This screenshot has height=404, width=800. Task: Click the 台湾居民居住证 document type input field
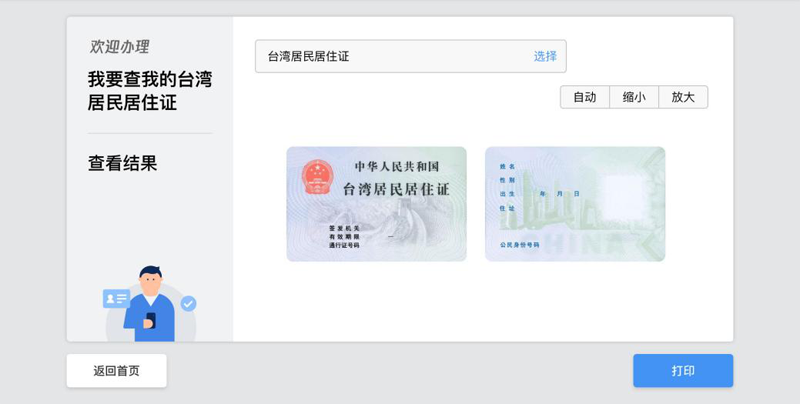click(x=390, y=57)
